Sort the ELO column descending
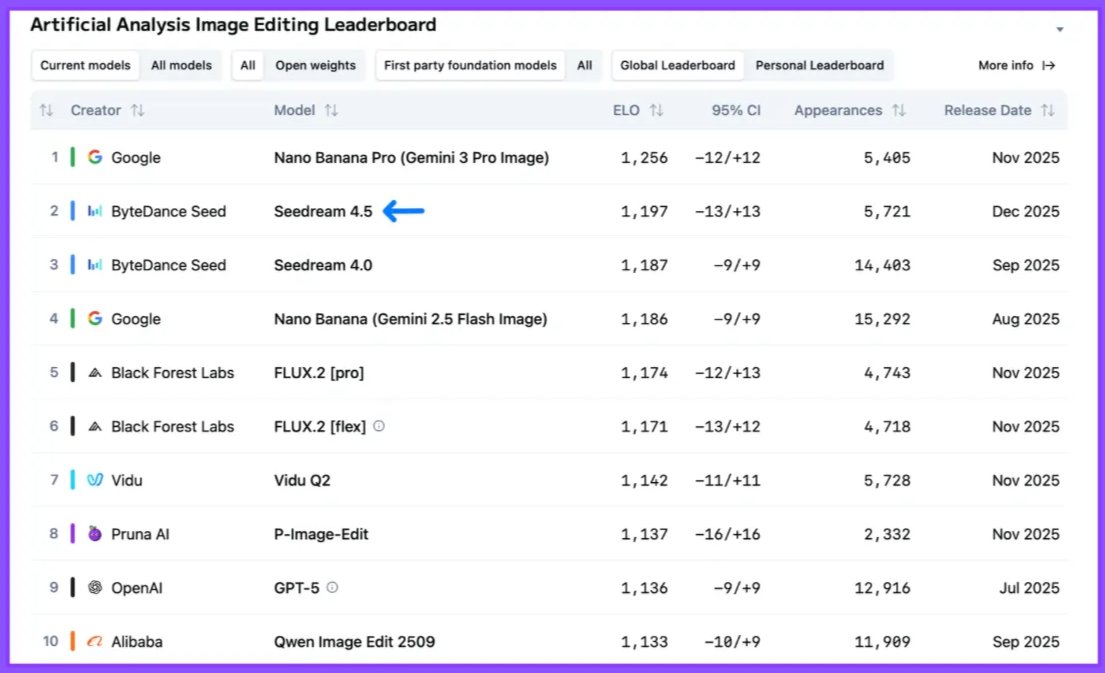The width and height of the screenshot is (1105, 673). 658,110
